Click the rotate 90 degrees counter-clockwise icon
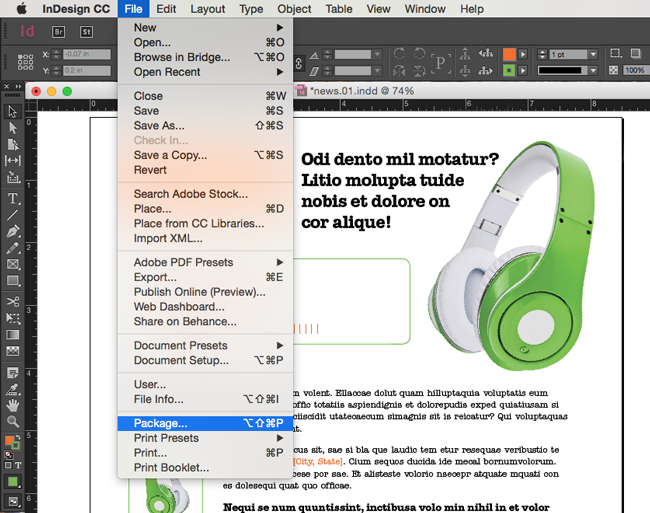 pyautogui.click(x=420, y=53)
